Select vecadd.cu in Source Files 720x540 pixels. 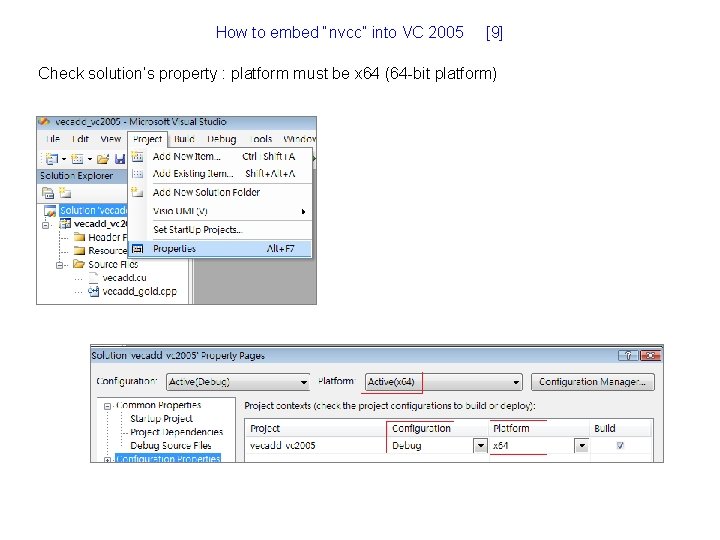(x=124, y=278)
